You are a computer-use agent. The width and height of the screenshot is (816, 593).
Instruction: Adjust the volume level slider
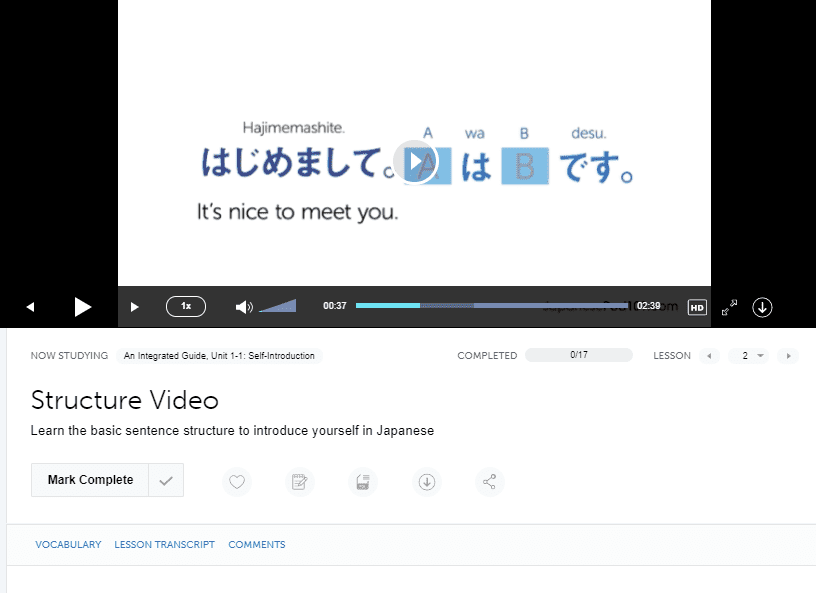pyautogui.click(x=278, y=306)
